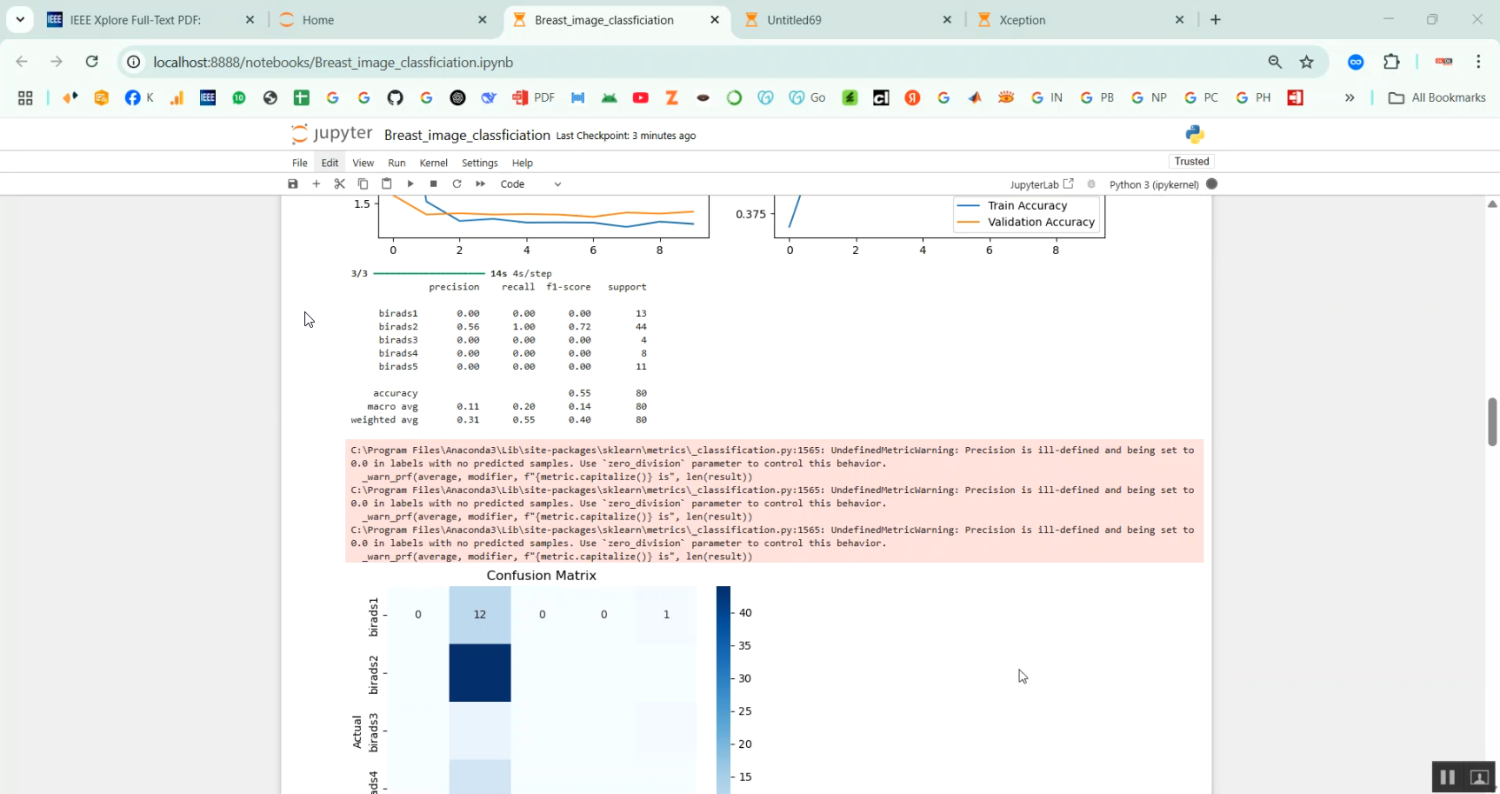Restart kernel and run all cells
The image size is (1500, 794).
pos(480,184)
